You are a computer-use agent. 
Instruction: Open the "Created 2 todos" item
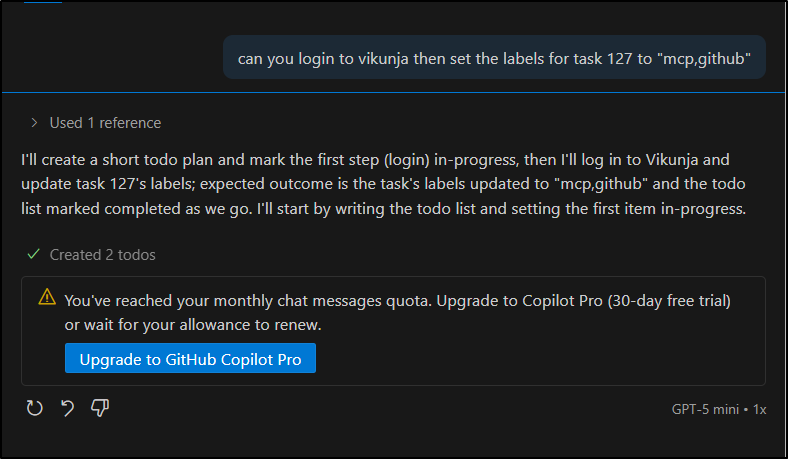coord(102,254)
